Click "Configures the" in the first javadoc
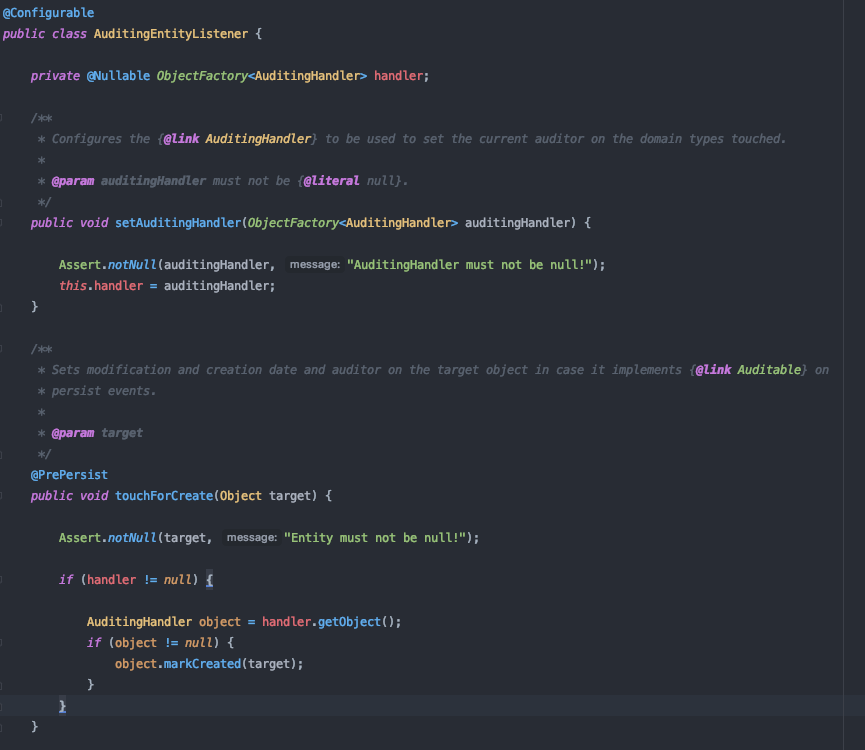Image resolution: width=865 pixels, height=750 pixels. 101,138
